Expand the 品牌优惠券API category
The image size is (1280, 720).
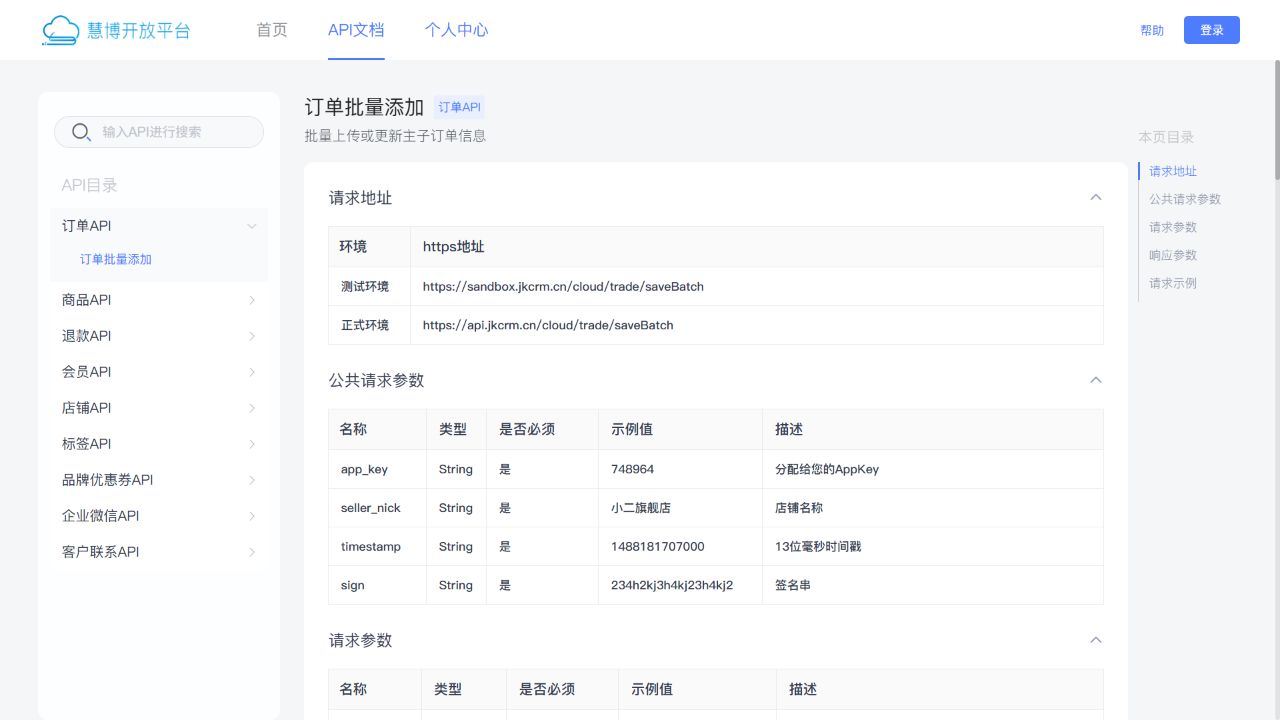[159, 480]
